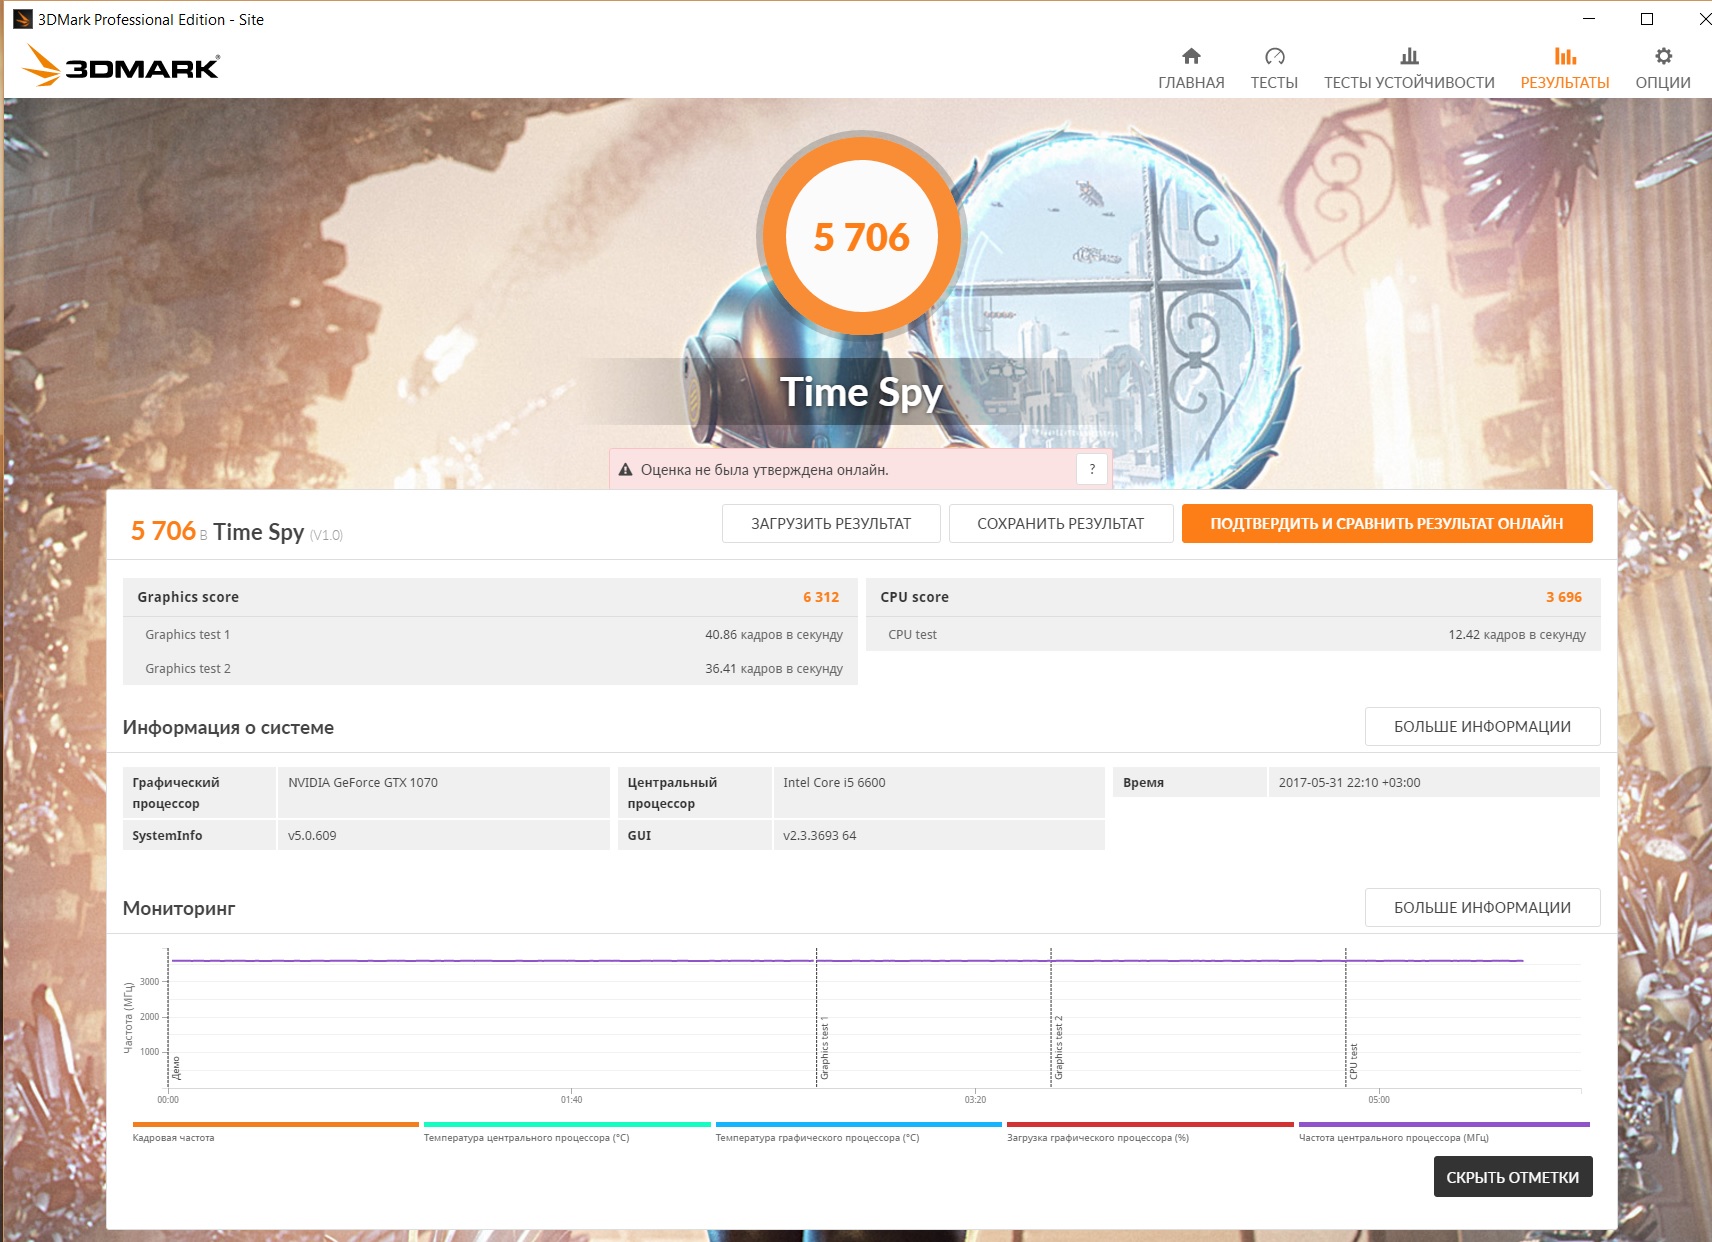Open the ОПЦИИ settings tab

[1663, 68]
